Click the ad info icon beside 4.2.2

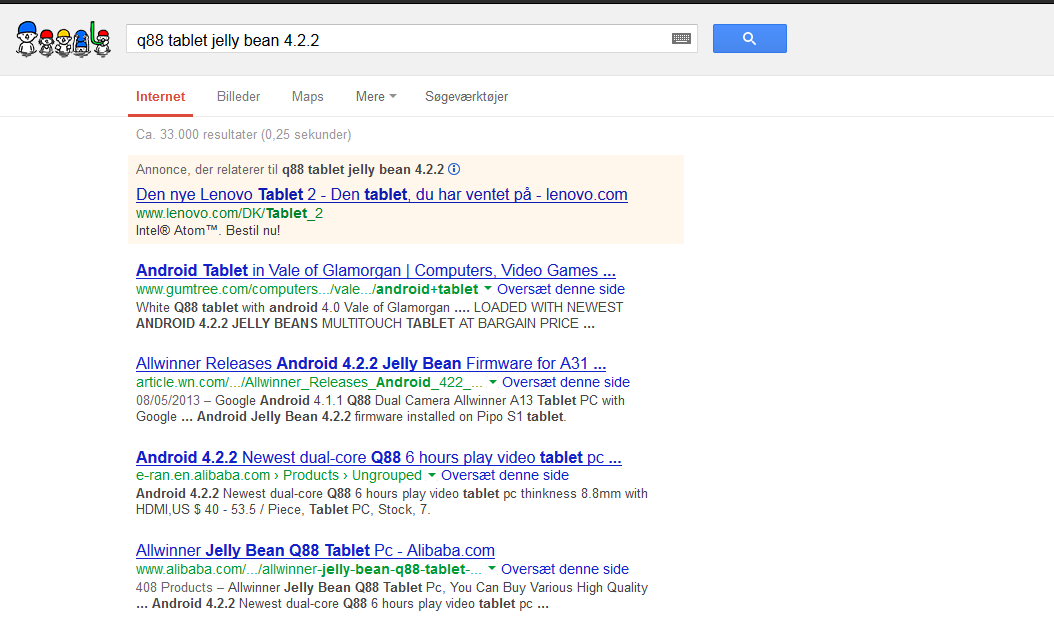coord(454,169)
